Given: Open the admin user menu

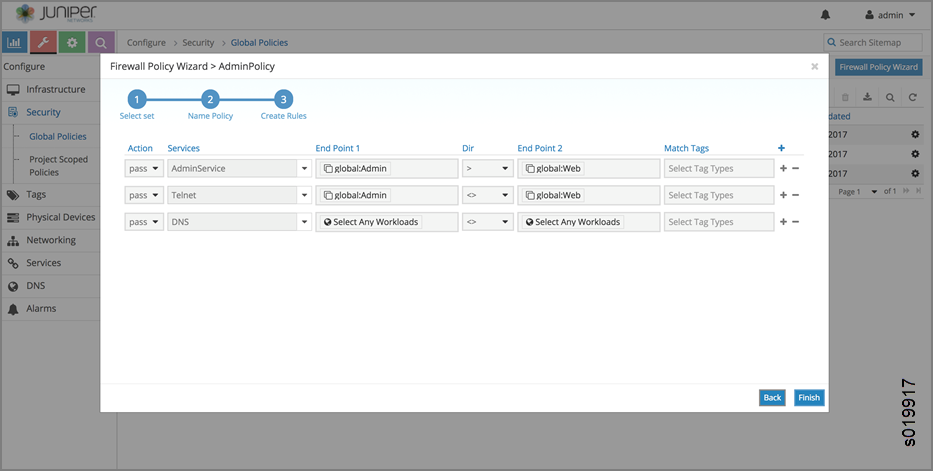Looking at the screenshot, I should tap(890, 15).
